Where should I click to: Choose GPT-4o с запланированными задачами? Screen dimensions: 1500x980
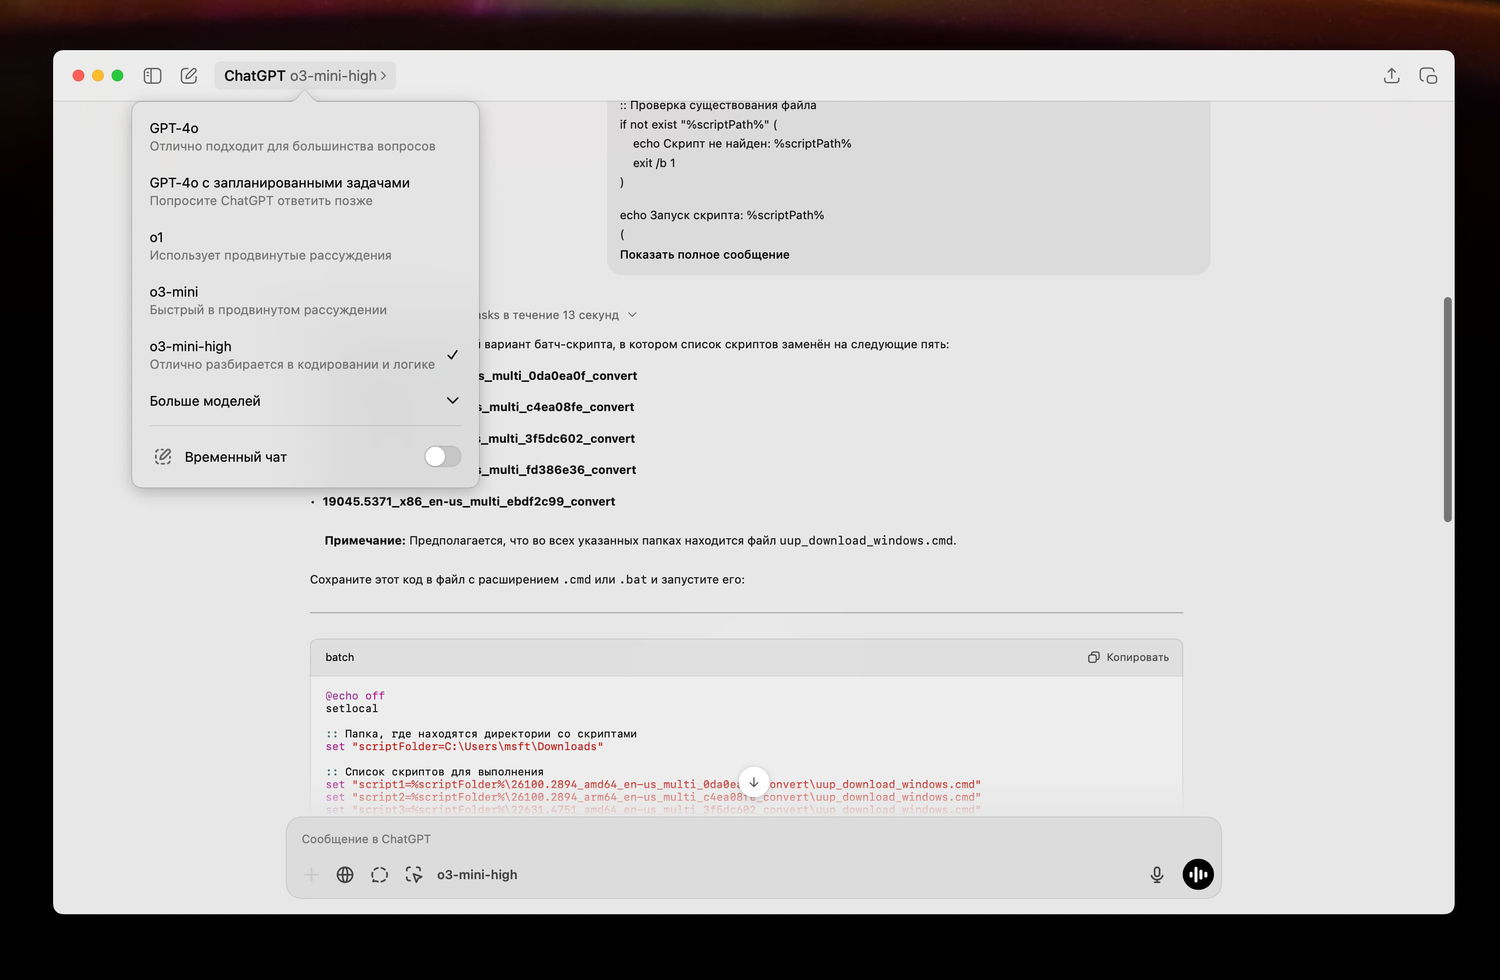click(x=305, y=191)
